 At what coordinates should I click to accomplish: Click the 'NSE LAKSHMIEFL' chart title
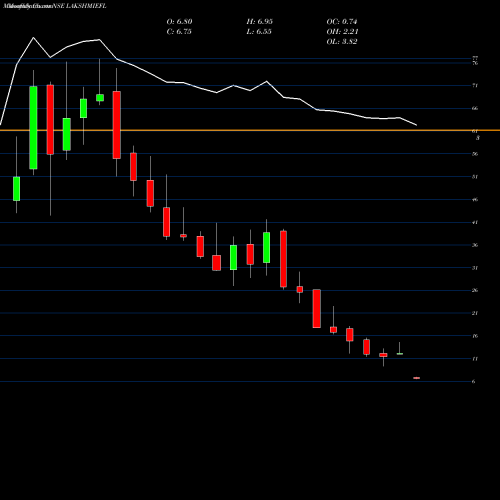79,6
